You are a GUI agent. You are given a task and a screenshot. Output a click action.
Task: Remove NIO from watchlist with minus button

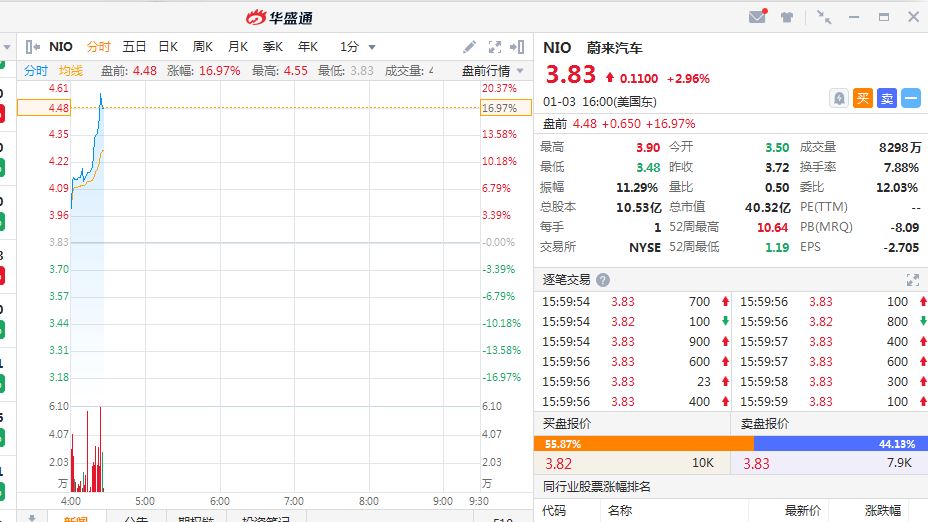(911, 98)
